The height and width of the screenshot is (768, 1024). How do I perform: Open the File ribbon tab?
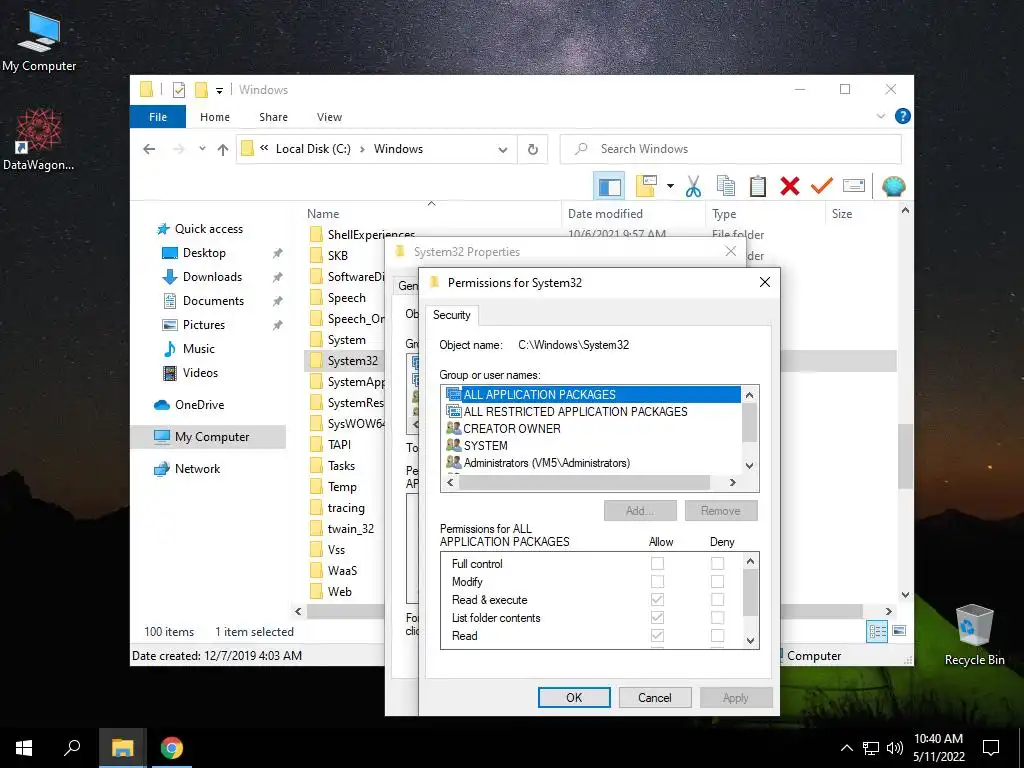pyautogui.click(x=158, y=117)
